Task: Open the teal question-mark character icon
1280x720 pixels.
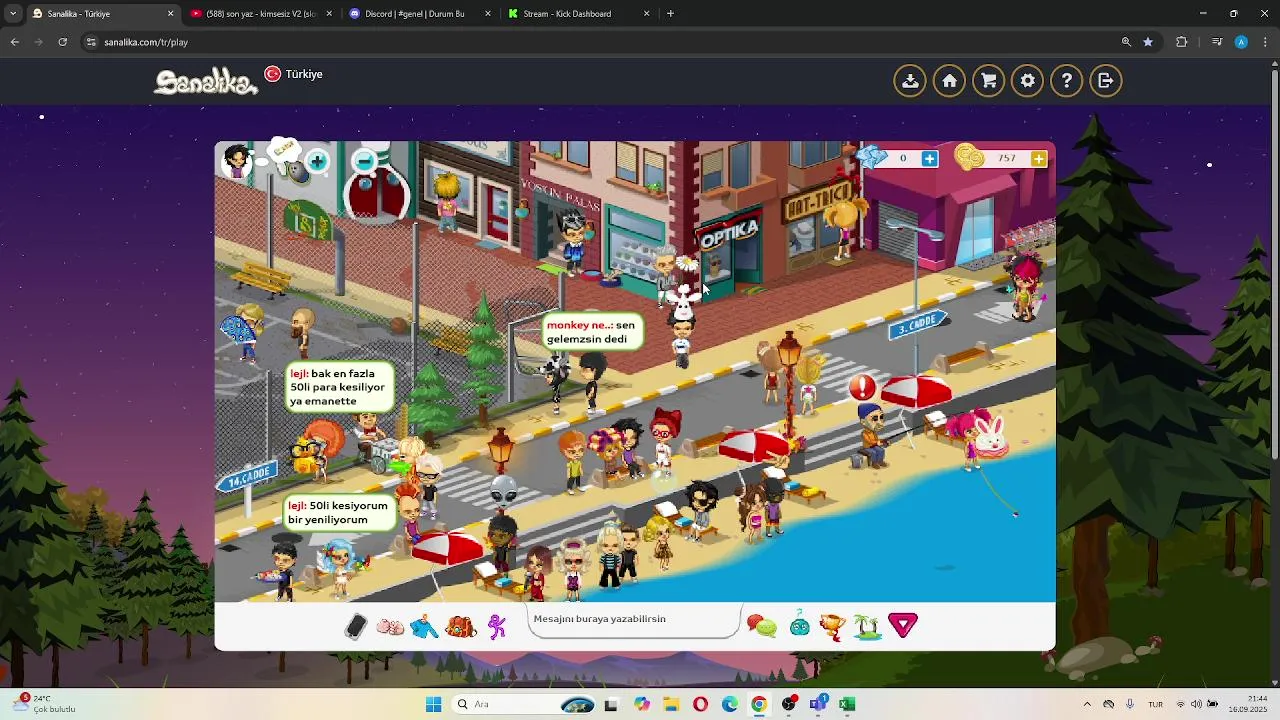Action: [x=800, y=625]
